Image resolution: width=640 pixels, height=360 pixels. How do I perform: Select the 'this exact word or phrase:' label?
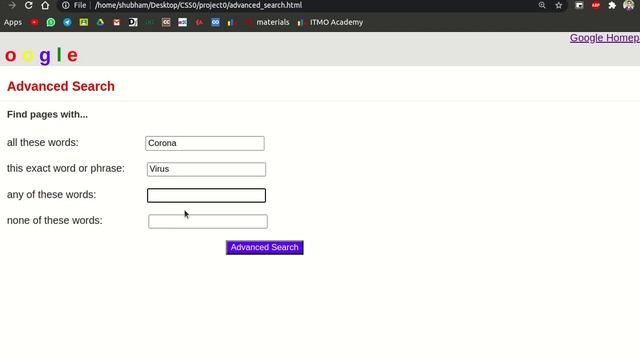[66, 168]
